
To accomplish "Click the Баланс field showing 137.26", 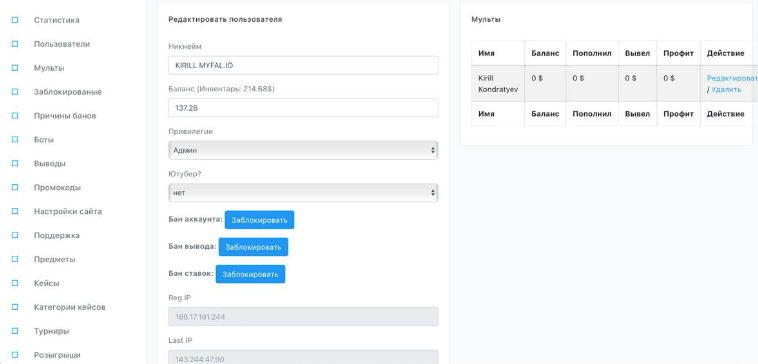I will tap(303, 108).
